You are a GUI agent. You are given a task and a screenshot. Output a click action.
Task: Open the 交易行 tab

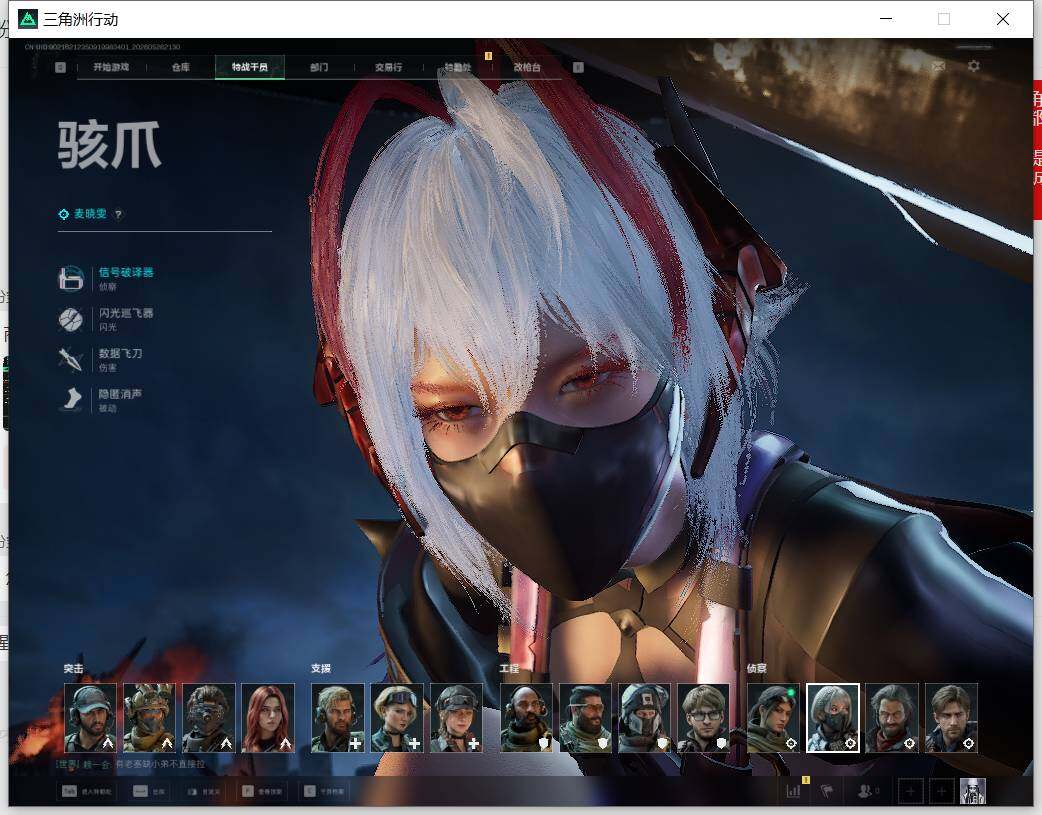pos(388,67)
